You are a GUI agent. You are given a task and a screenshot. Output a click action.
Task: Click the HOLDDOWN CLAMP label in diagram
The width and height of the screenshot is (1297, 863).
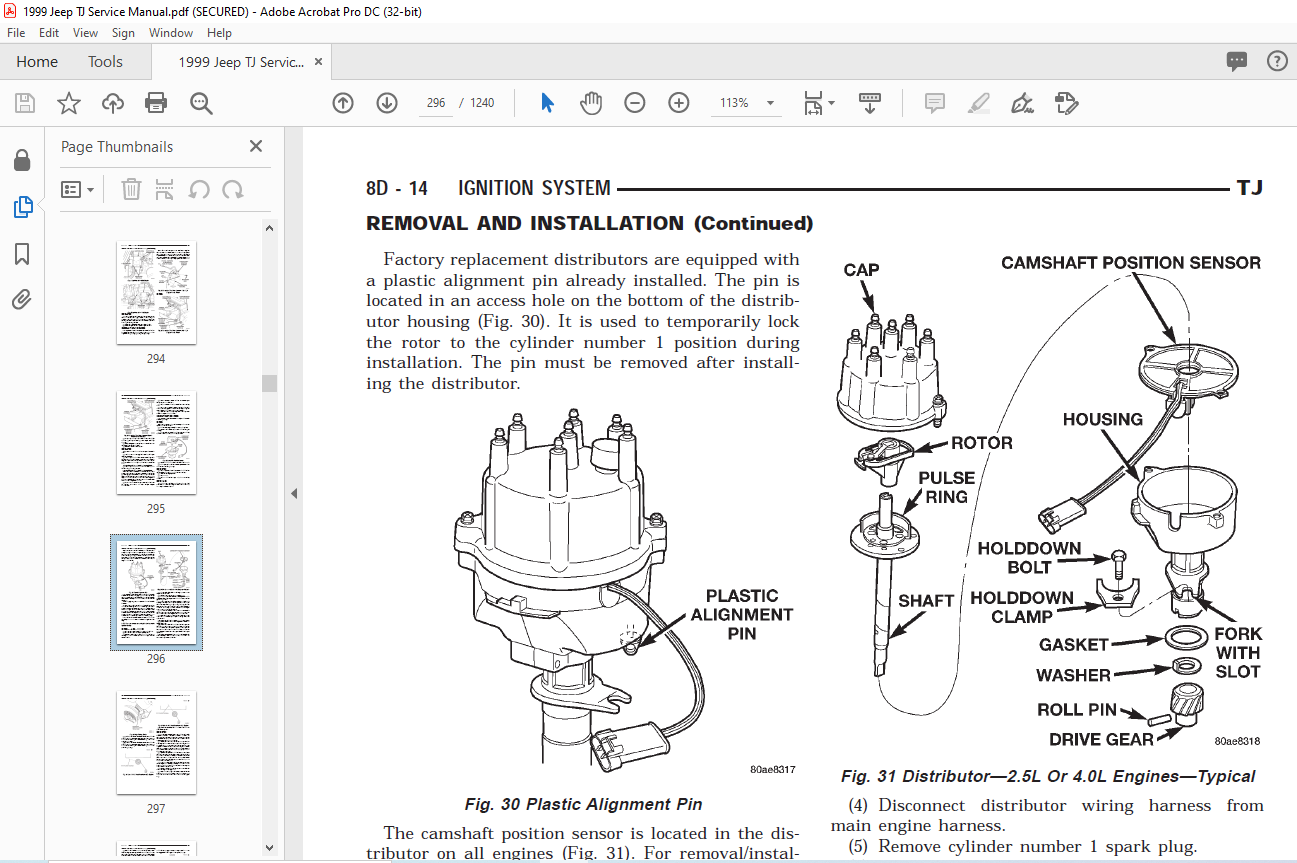click(1021, 607)
